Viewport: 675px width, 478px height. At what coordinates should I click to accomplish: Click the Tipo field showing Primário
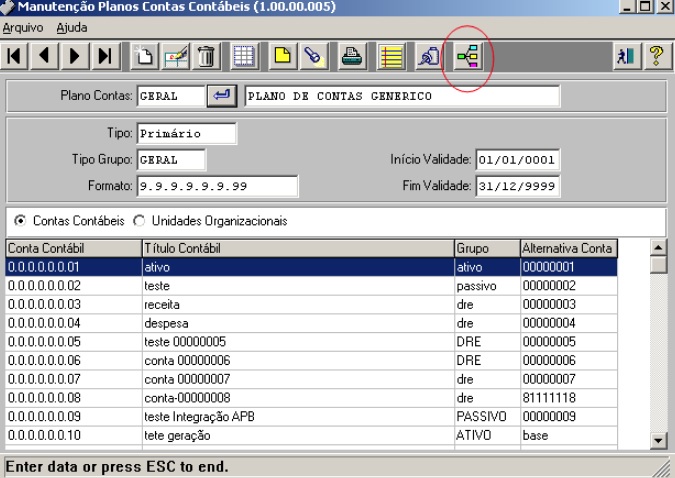(186, 133)
